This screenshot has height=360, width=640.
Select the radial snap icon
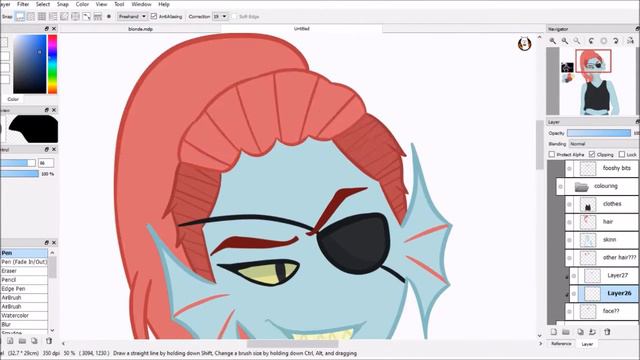pos(64,17)
